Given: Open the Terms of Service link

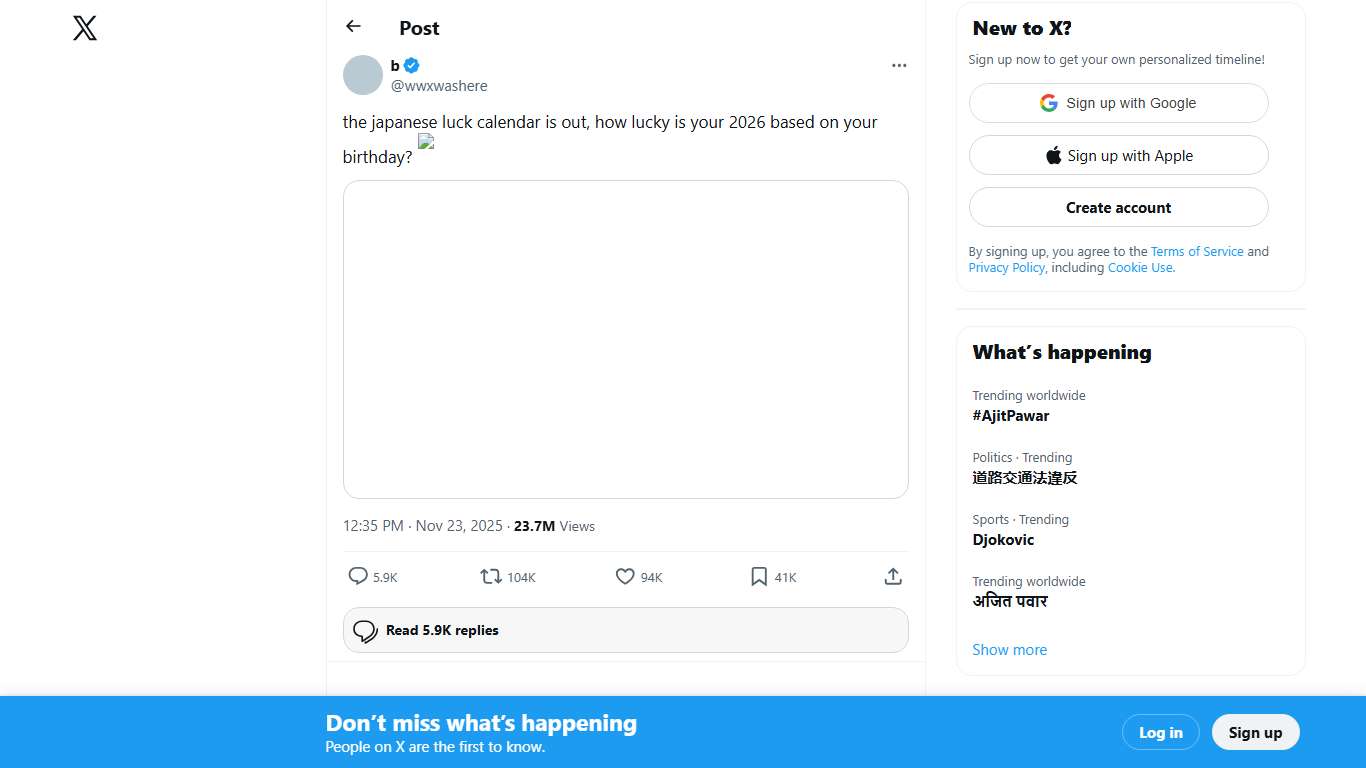Looking at the screenshot, I should 1197,252.
